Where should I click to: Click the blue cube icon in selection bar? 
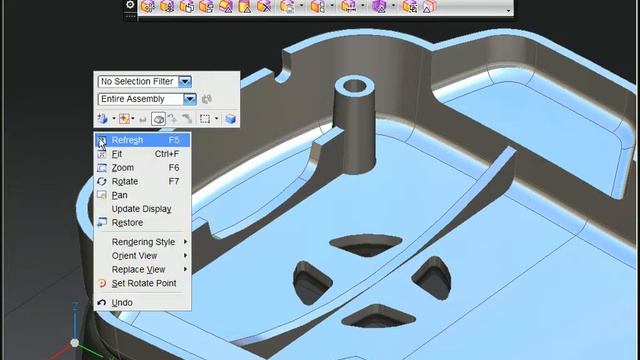[x=231, y=119]
